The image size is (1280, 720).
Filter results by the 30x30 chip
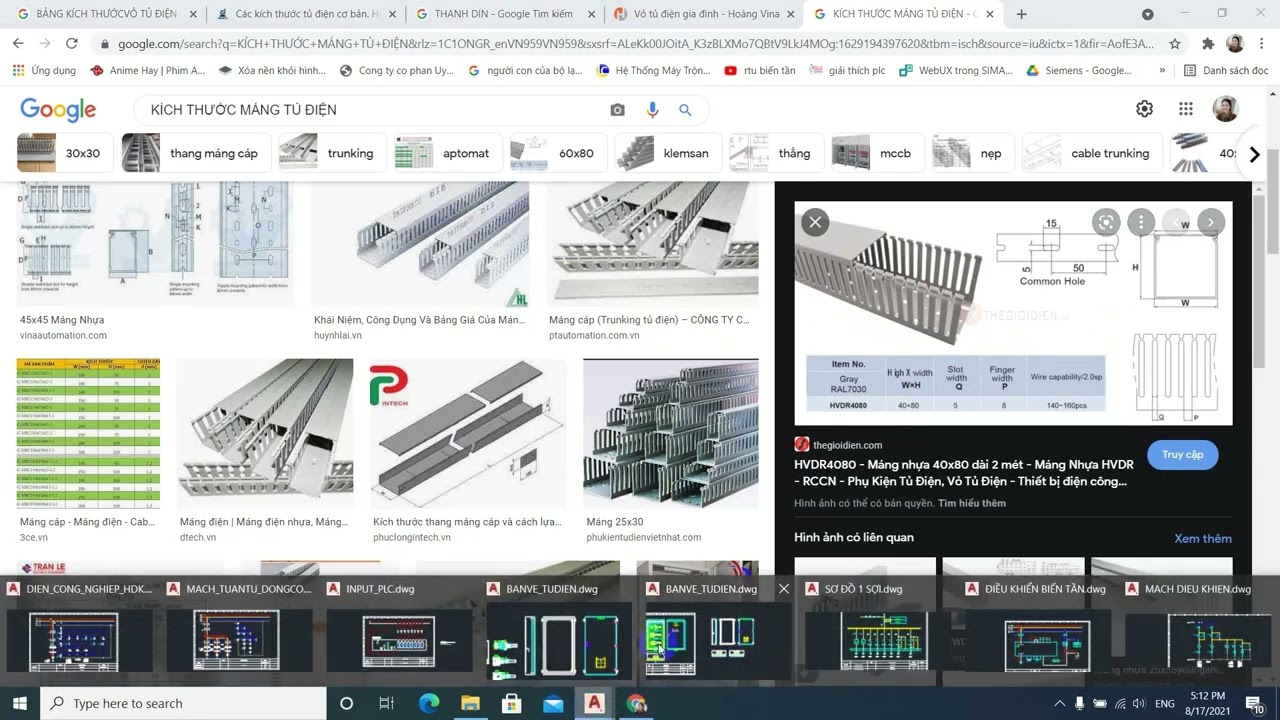point(64,153)
